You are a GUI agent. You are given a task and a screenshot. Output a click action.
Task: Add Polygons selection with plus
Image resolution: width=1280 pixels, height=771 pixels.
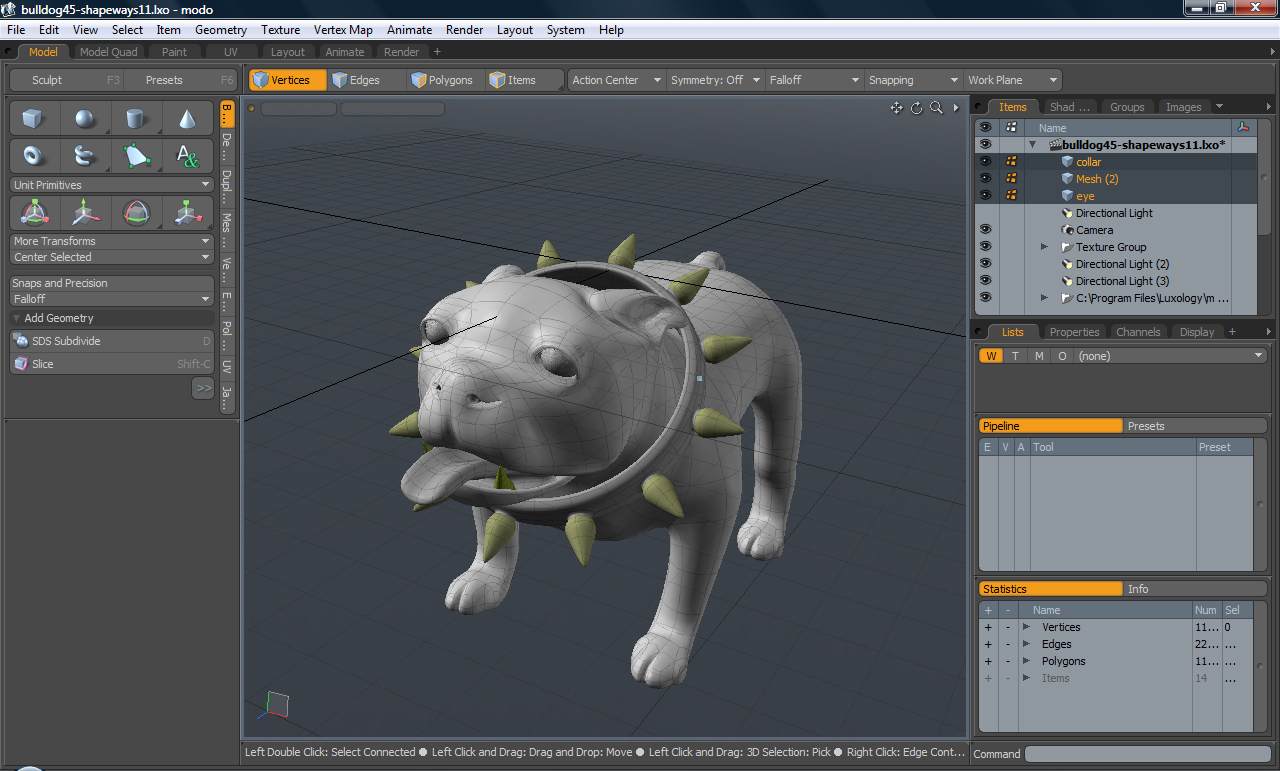tap(988, 661)
